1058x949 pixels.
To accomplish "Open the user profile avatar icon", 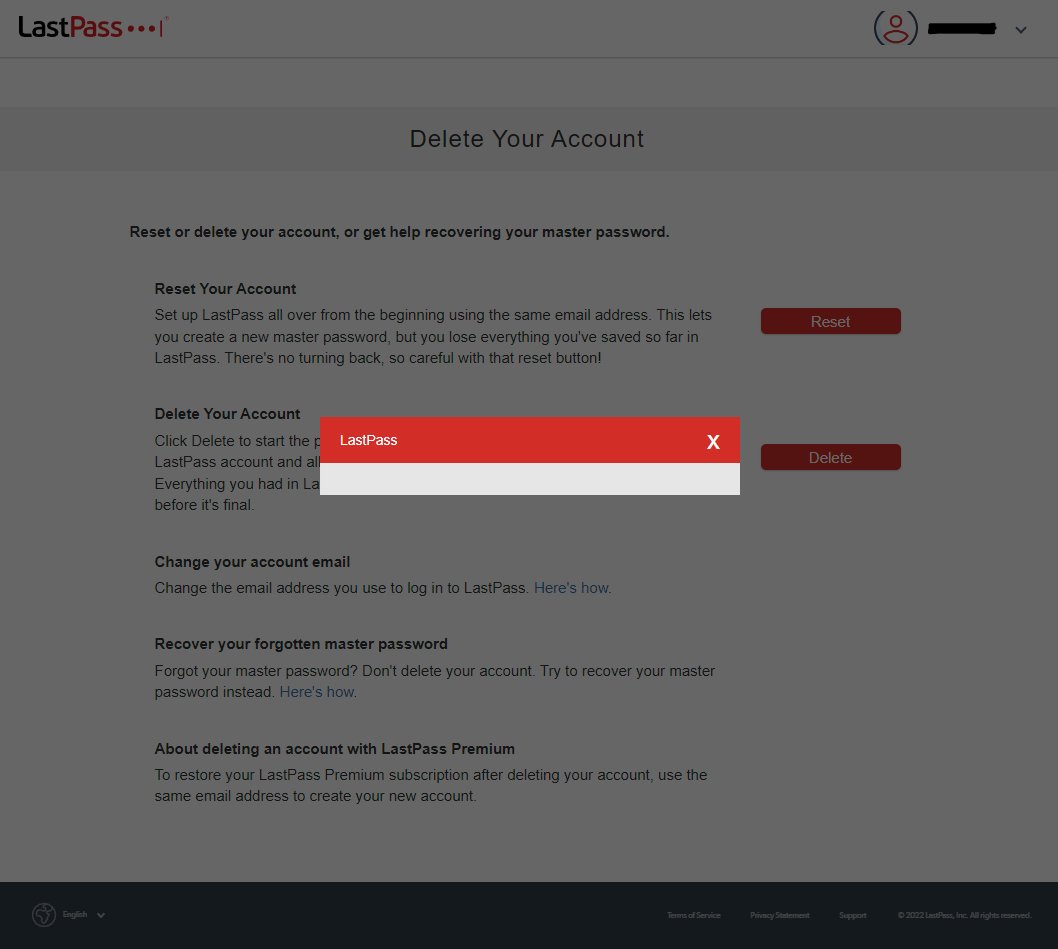I will pos(895,28).
